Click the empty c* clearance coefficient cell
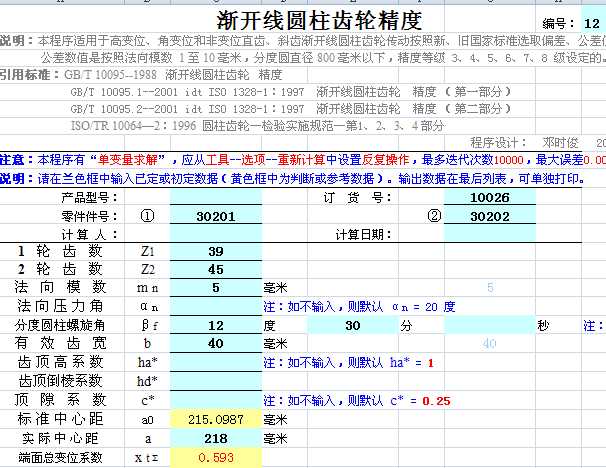The width and height of the screenshot is (606, 468). (216, 400)
